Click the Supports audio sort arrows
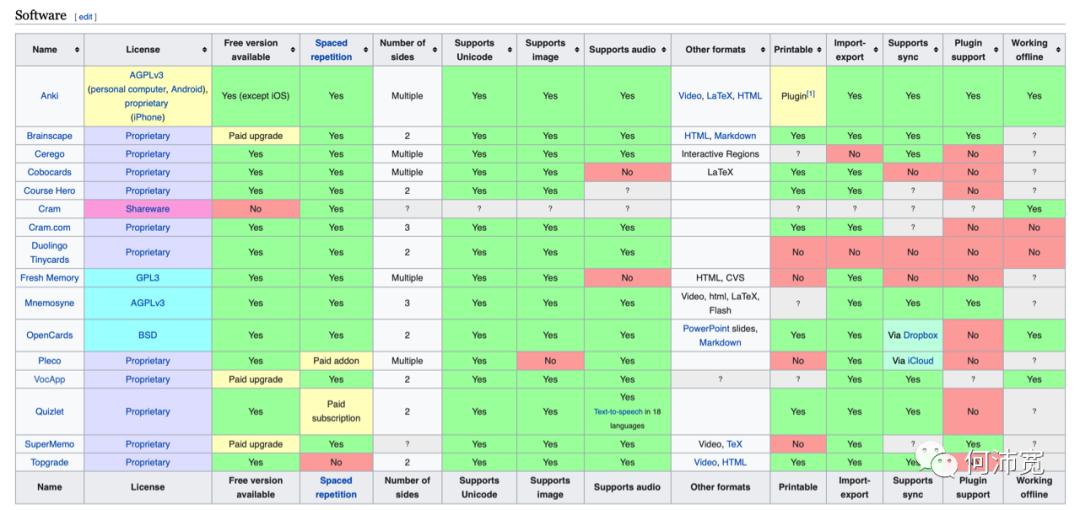The width and height of the screenshot is (1080, 510). click(665, 50)
